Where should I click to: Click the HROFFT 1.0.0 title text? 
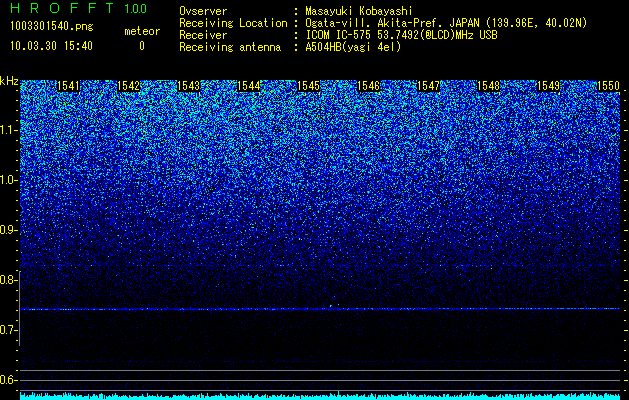(x=79, y=8)
